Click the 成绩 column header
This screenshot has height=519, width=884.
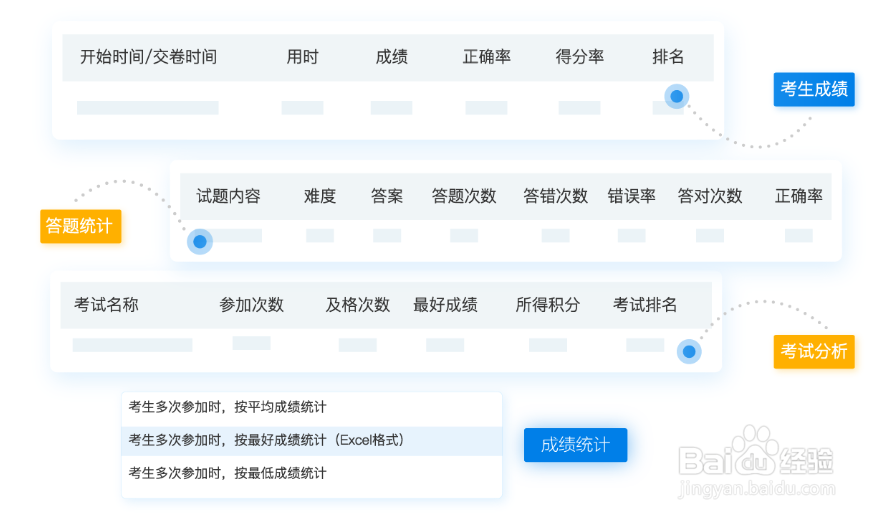pos(391,57)
